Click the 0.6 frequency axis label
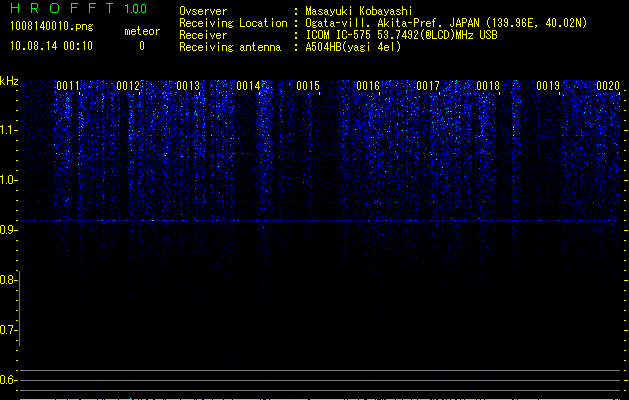Screen dimensions: 629x400 click(x=8, y=380)
